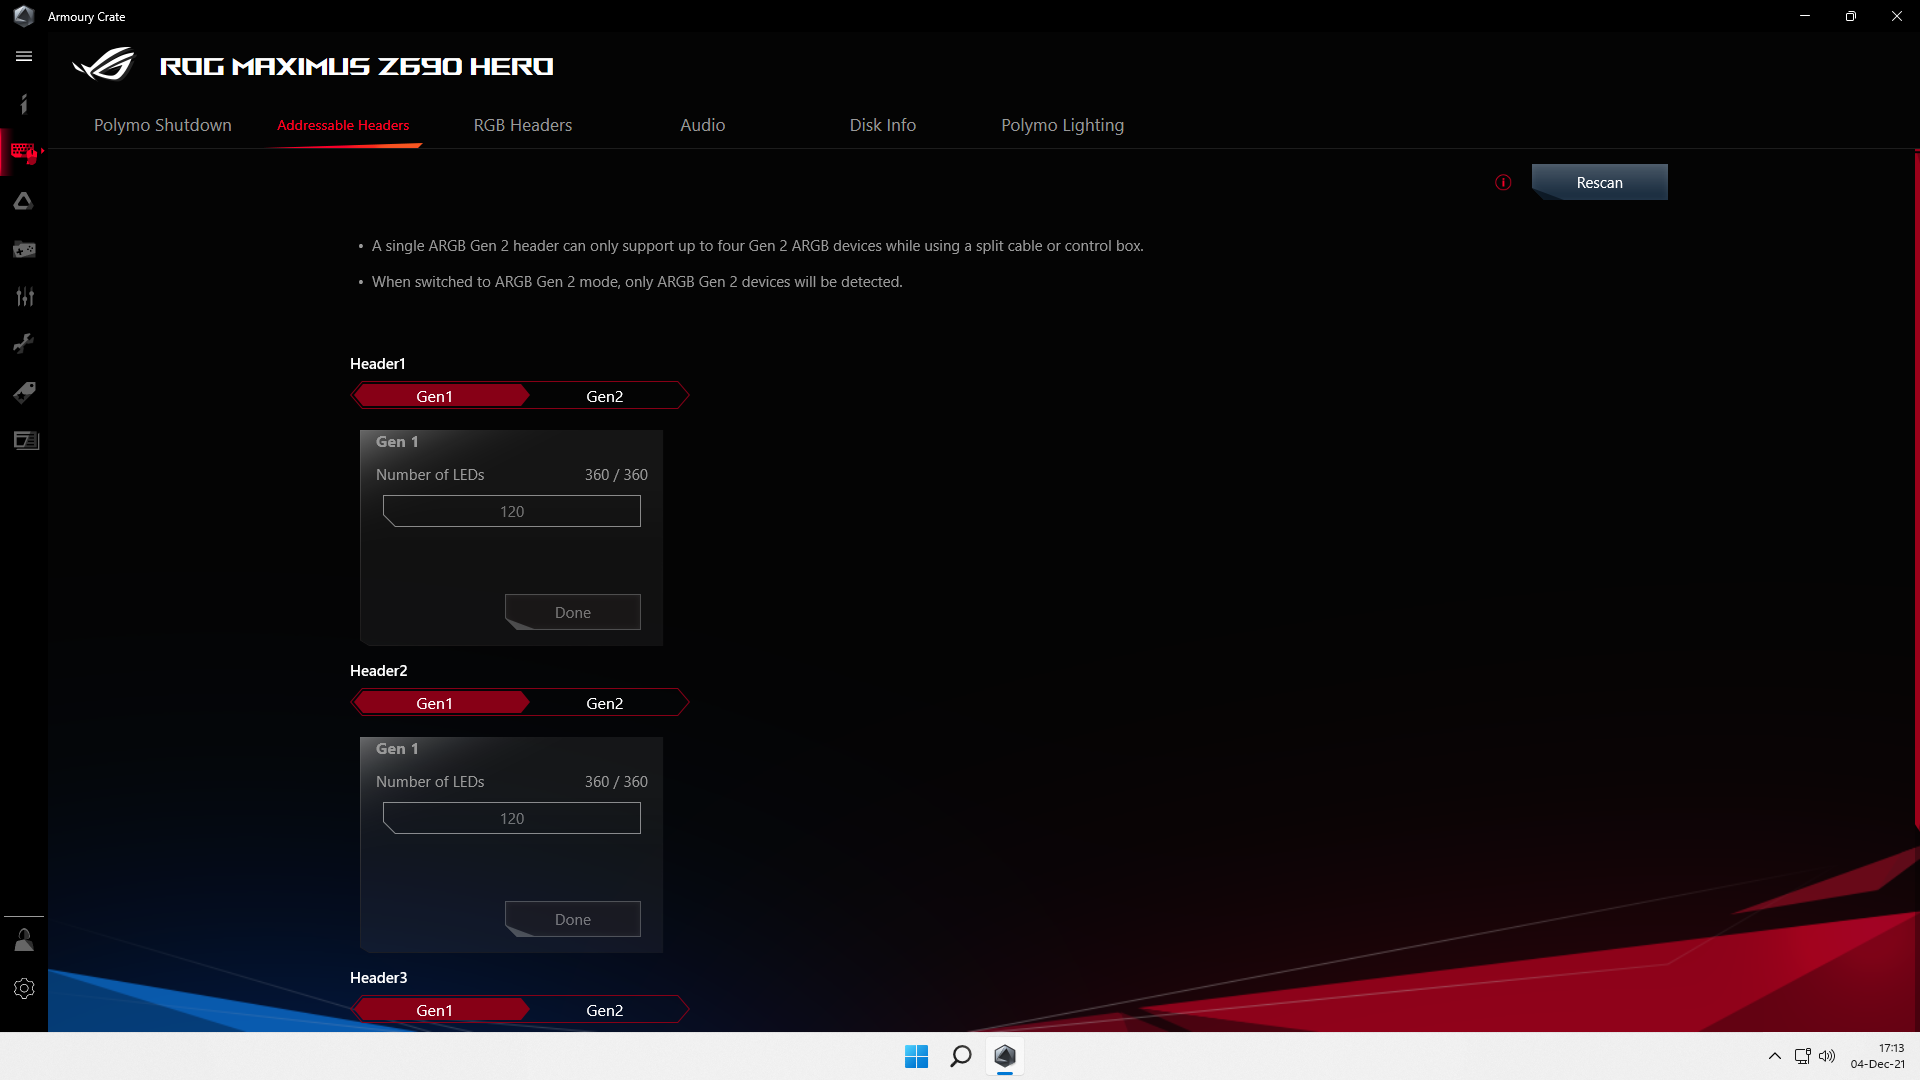
Task: Click the red info icon beside Rescan
Action: coord(1503,182)
